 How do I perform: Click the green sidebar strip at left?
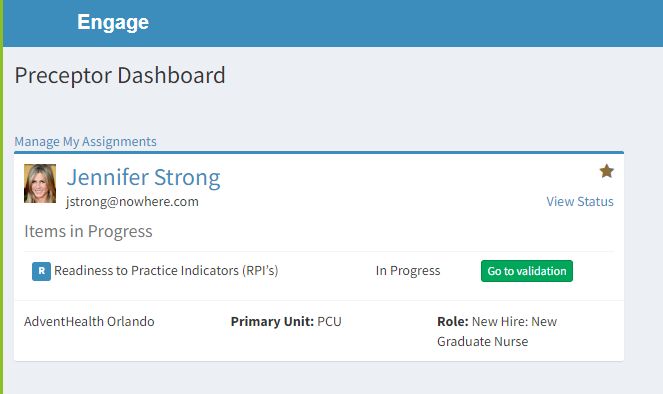click(1, 197)
